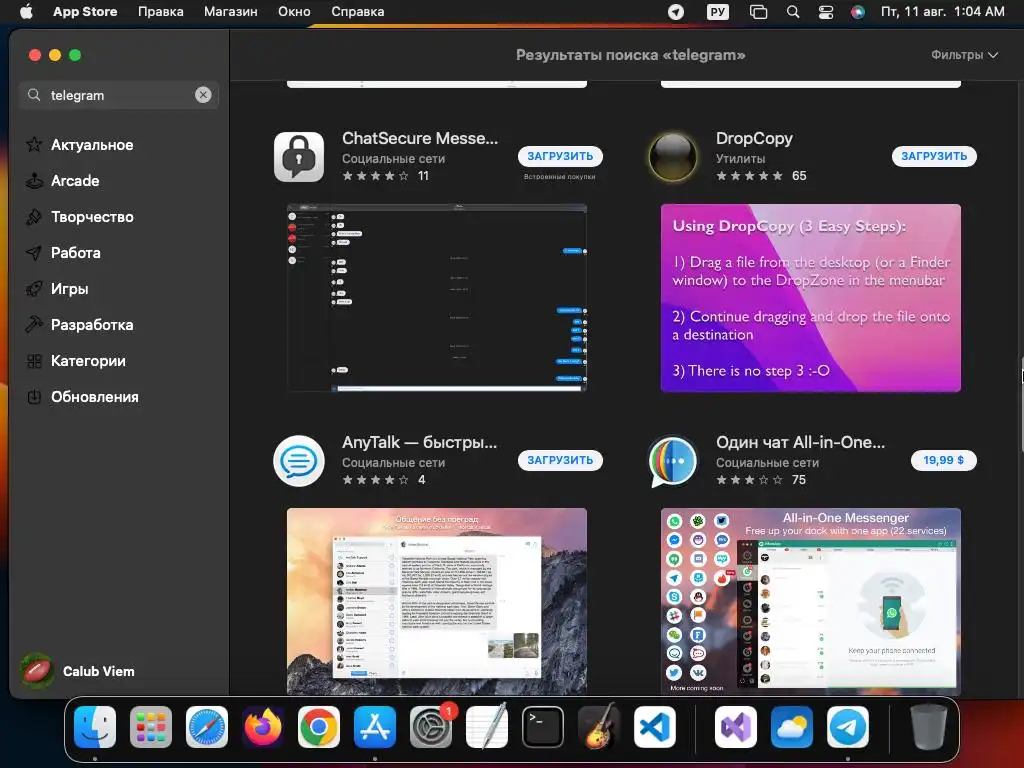Open the Apple menu
Viewport: 1024px width, 768px height.
(x=26, y=11)
